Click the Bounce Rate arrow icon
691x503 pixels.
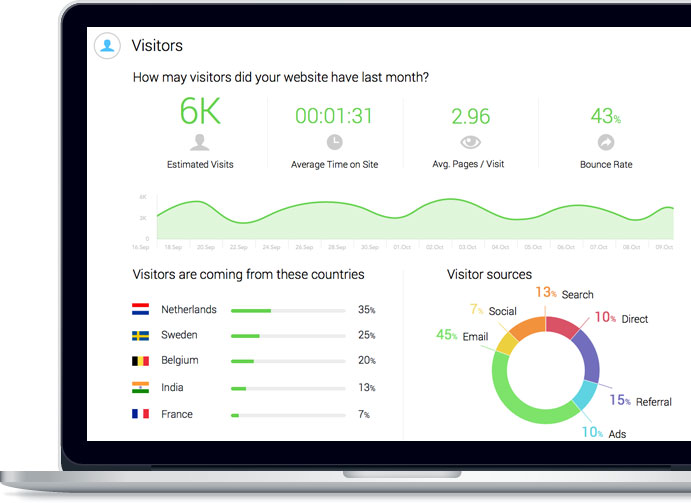(x=606, y=142)
